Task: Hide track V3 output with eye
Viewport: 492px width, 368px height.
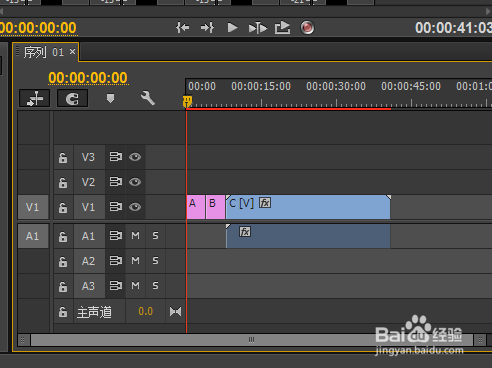Action: 135,157
